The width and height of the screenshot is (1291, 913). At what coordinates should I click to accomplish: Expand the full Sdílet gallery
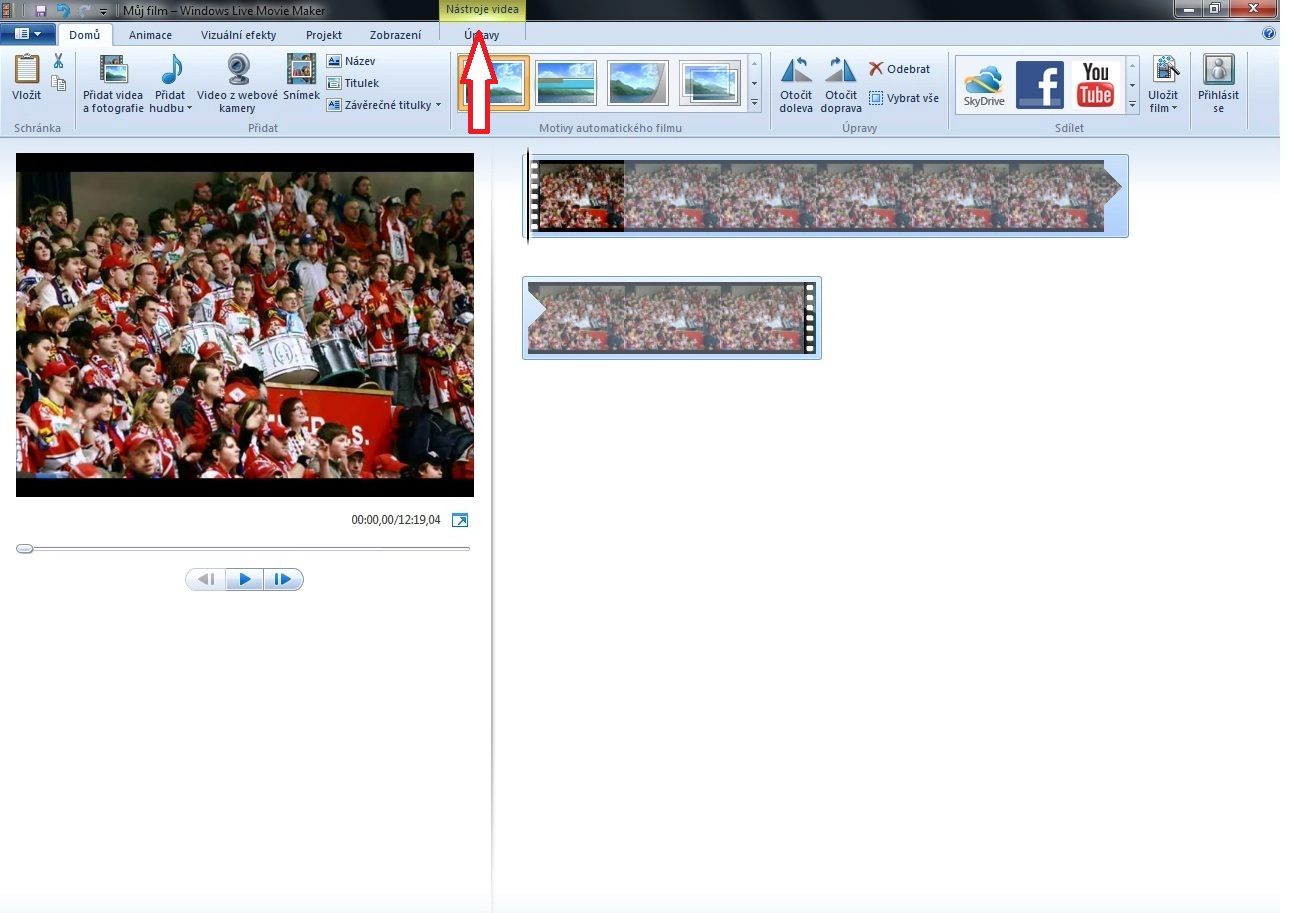[x=1133, y=103]
